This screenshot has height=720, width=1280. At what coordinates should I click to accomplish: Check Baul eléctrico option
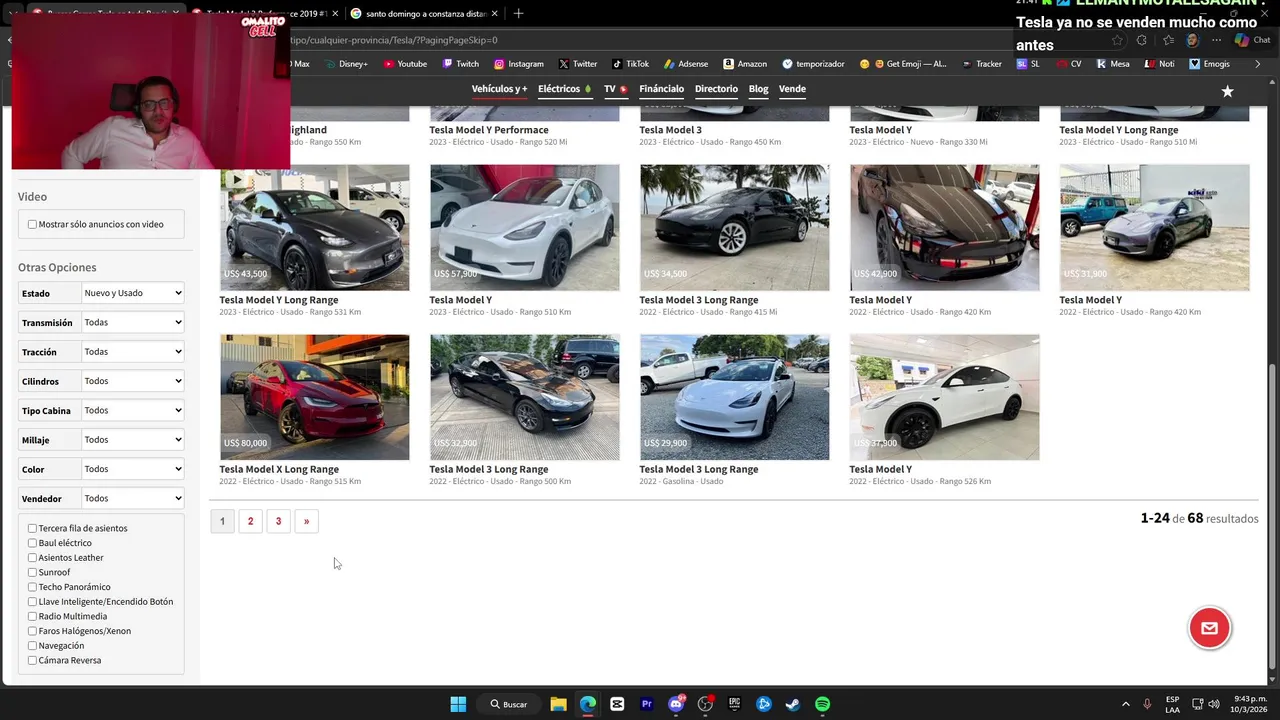[x=32, y=543]
